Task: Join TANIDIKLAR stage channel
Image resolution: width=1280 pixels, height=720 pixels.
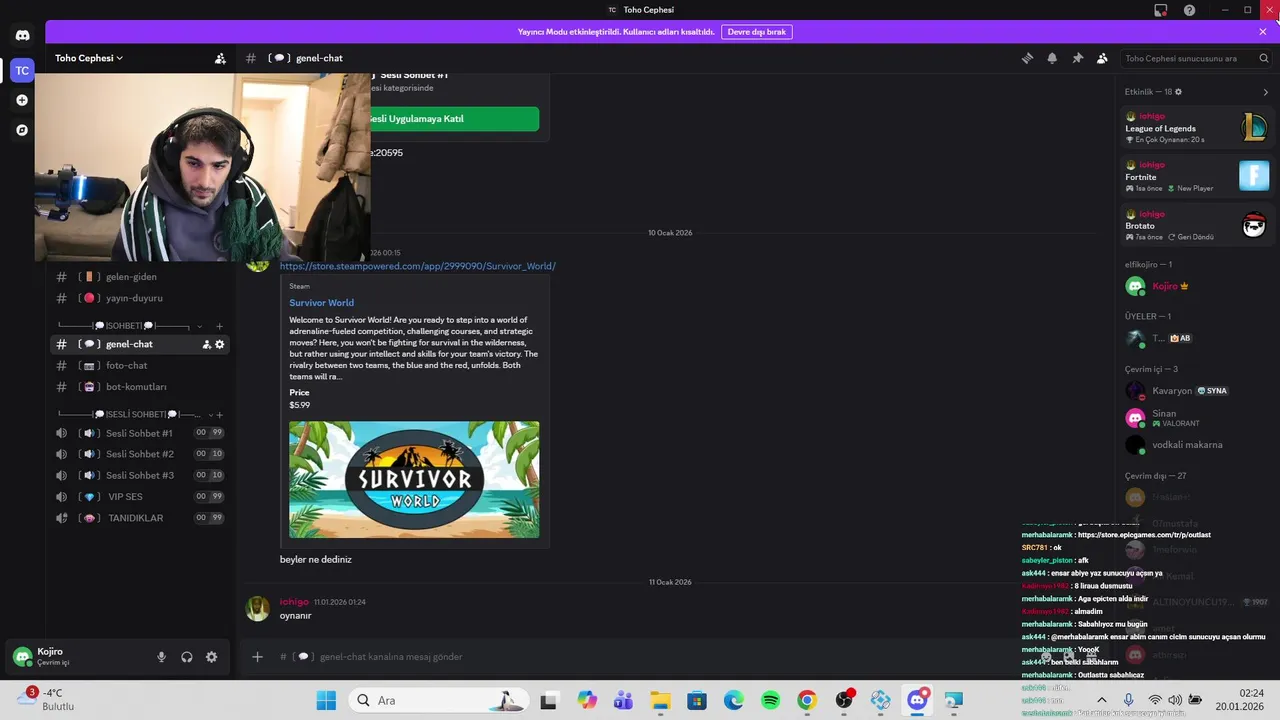Action: 140,518
